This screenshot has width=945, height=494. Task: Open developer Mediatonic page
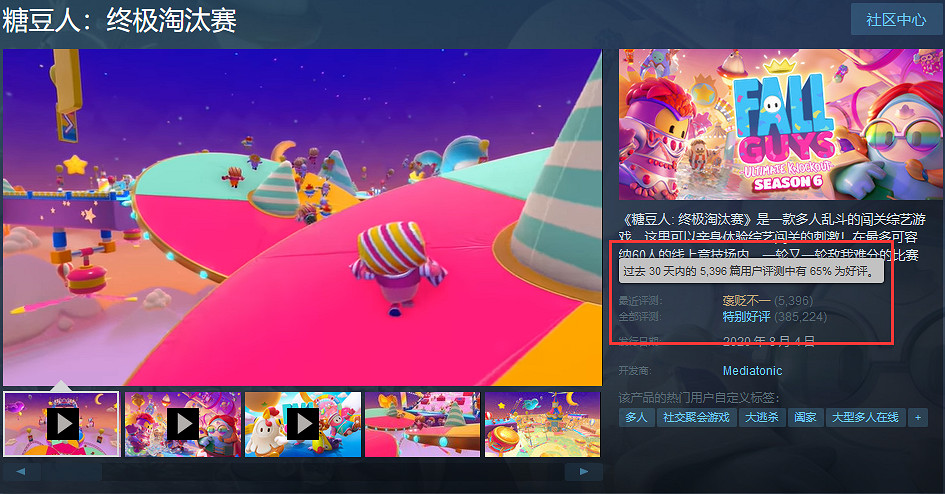click(x=752, y=370)
